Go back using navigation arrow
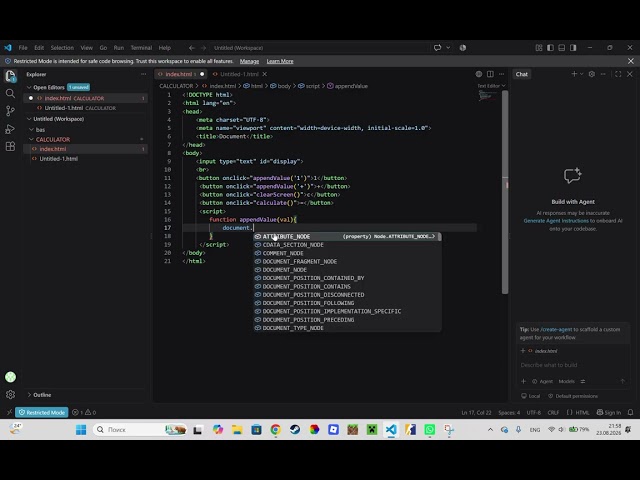640x480 pixels. (x=191, y=48)
